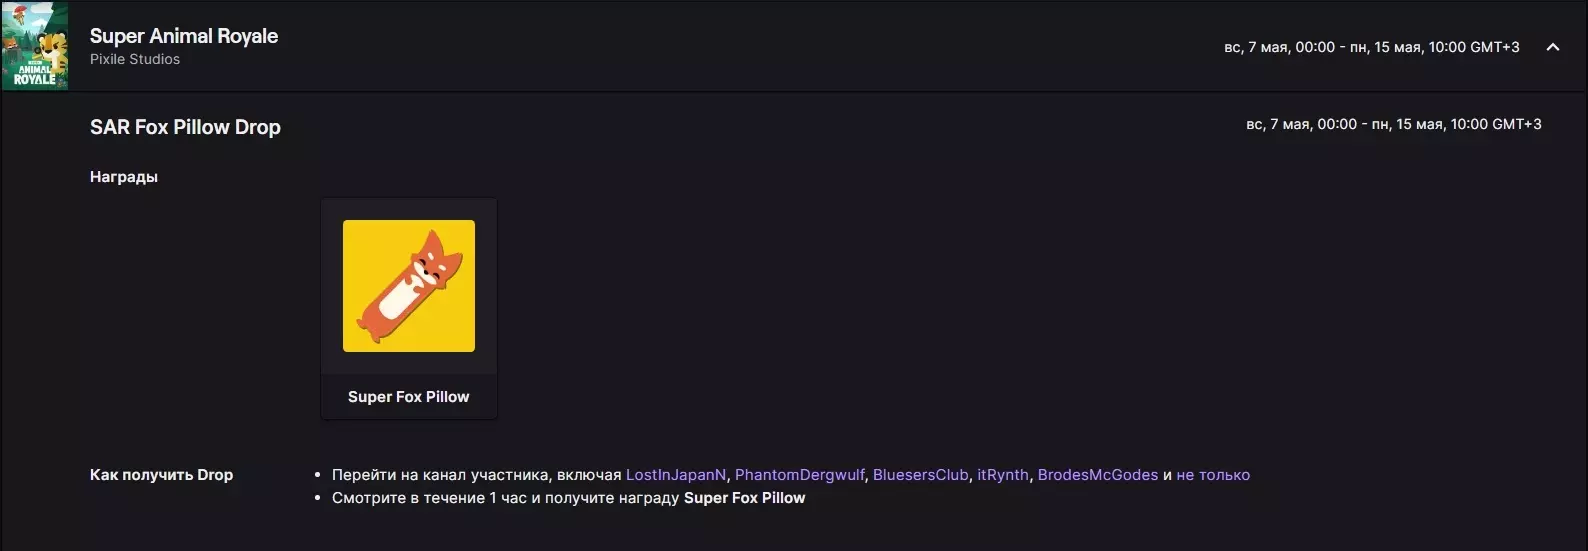Click the fox pillow reward image

[x=409, y=286]
